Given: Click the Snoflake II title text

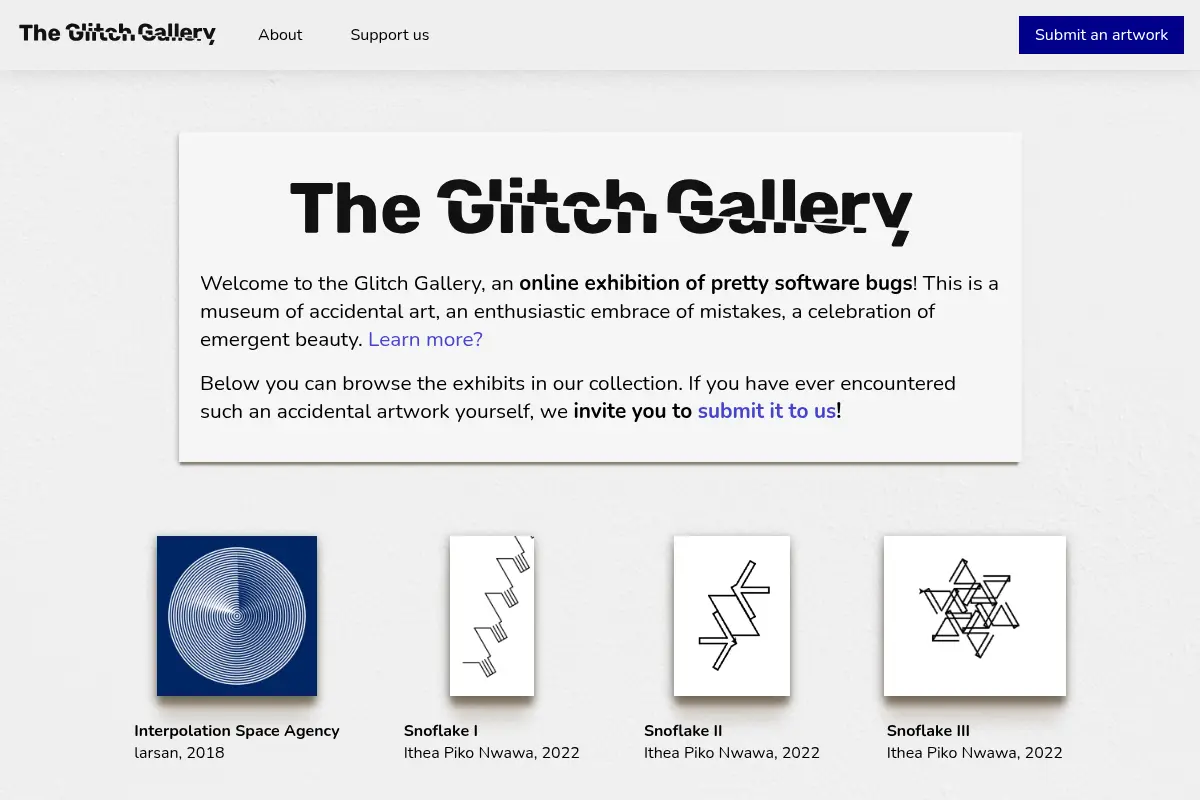Looking at the screenshot, I should (683, 731).
